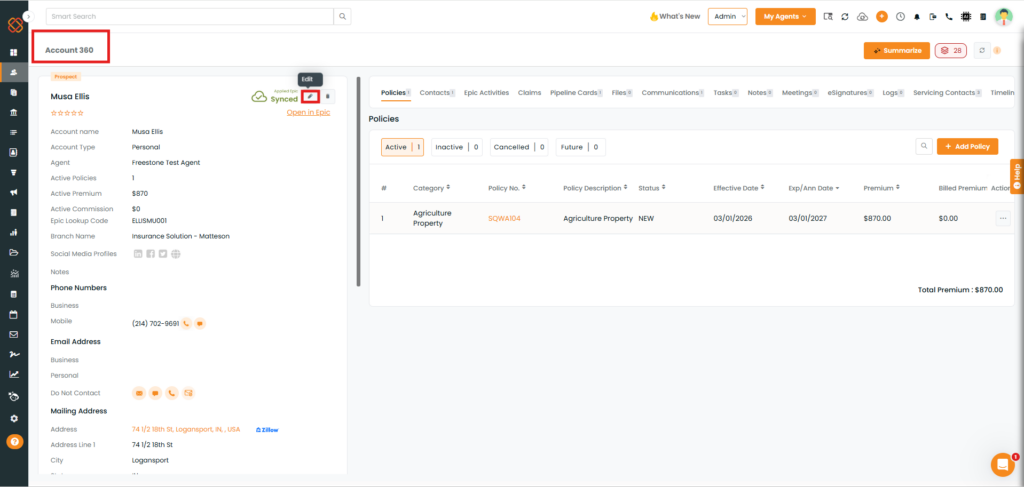Image resolution: width=1024 pixels, height=487 pixels.
Task: Open the Open in Epic link
Action: (x=308, y=112)
